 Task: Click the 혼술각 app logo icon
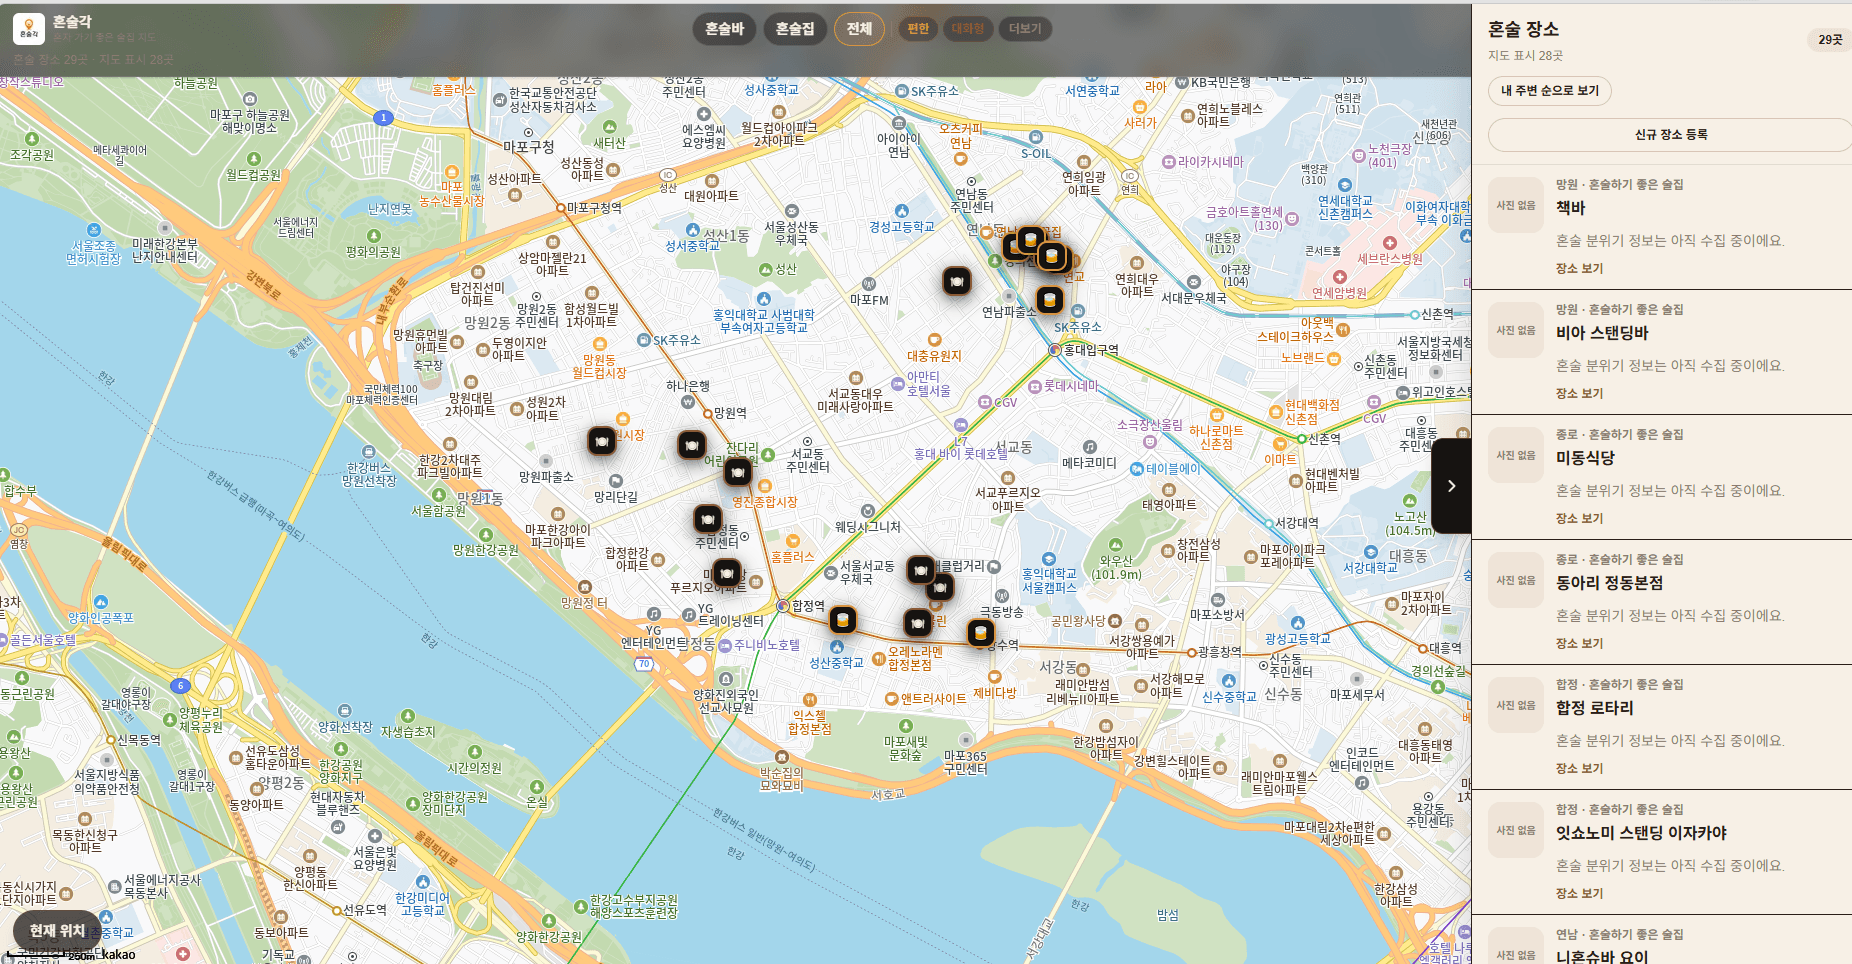[x=29, y=29]
